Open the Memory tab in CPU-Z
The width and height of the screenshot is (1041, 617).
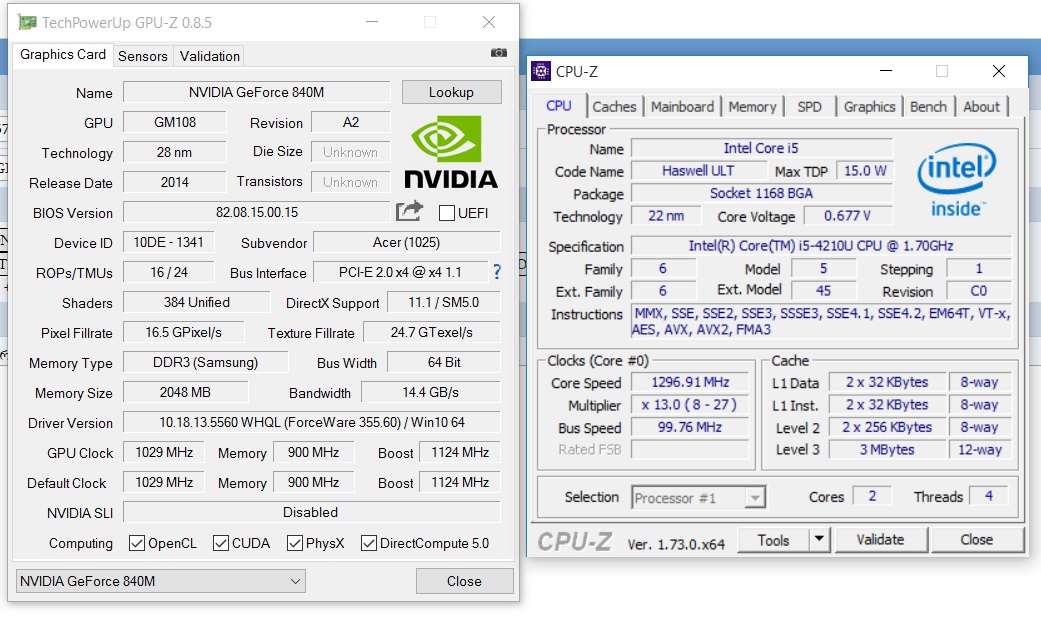752,106
